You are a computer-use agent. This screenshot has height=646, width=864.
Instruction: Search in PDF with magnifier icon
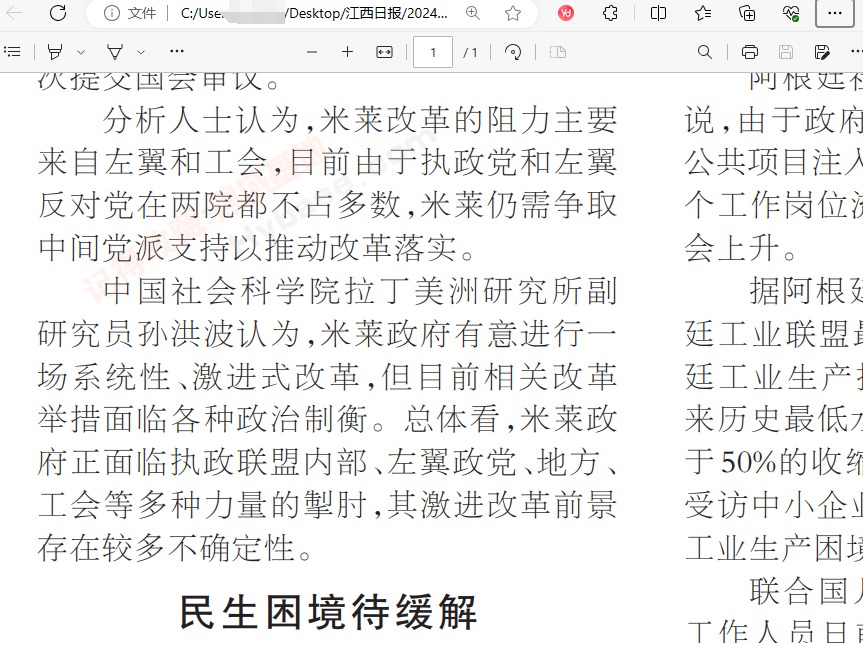pyautogui.click(x=704, y=52)
